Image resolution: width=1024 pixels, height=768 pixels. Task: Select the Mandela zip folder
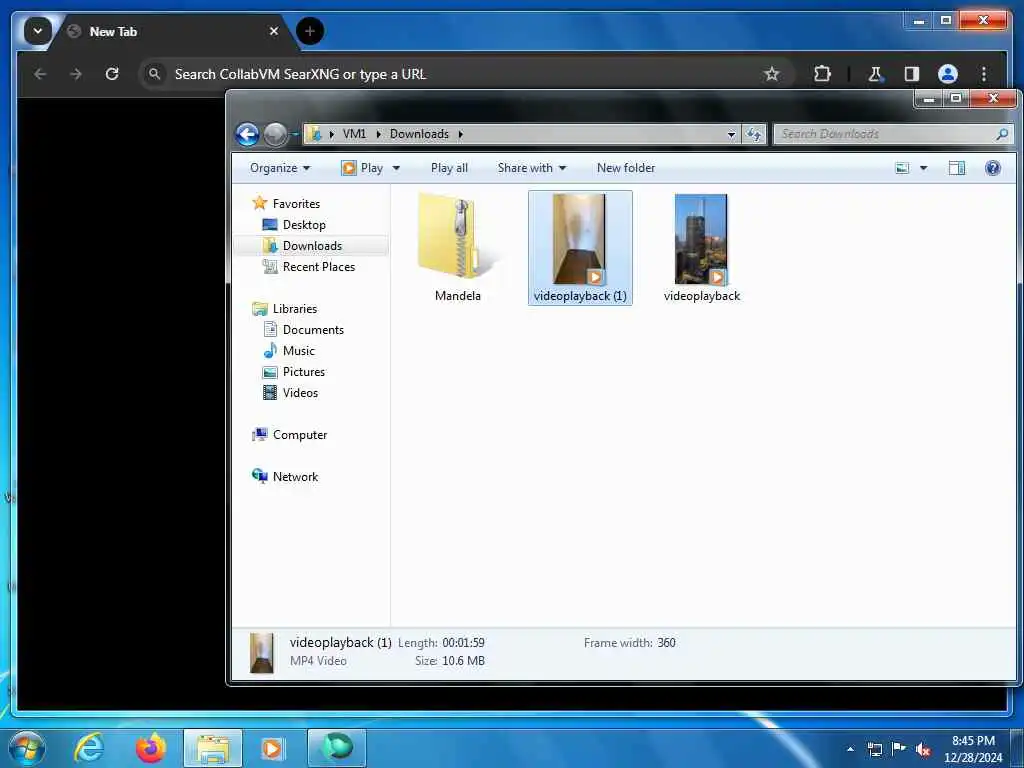coord(458,247)
